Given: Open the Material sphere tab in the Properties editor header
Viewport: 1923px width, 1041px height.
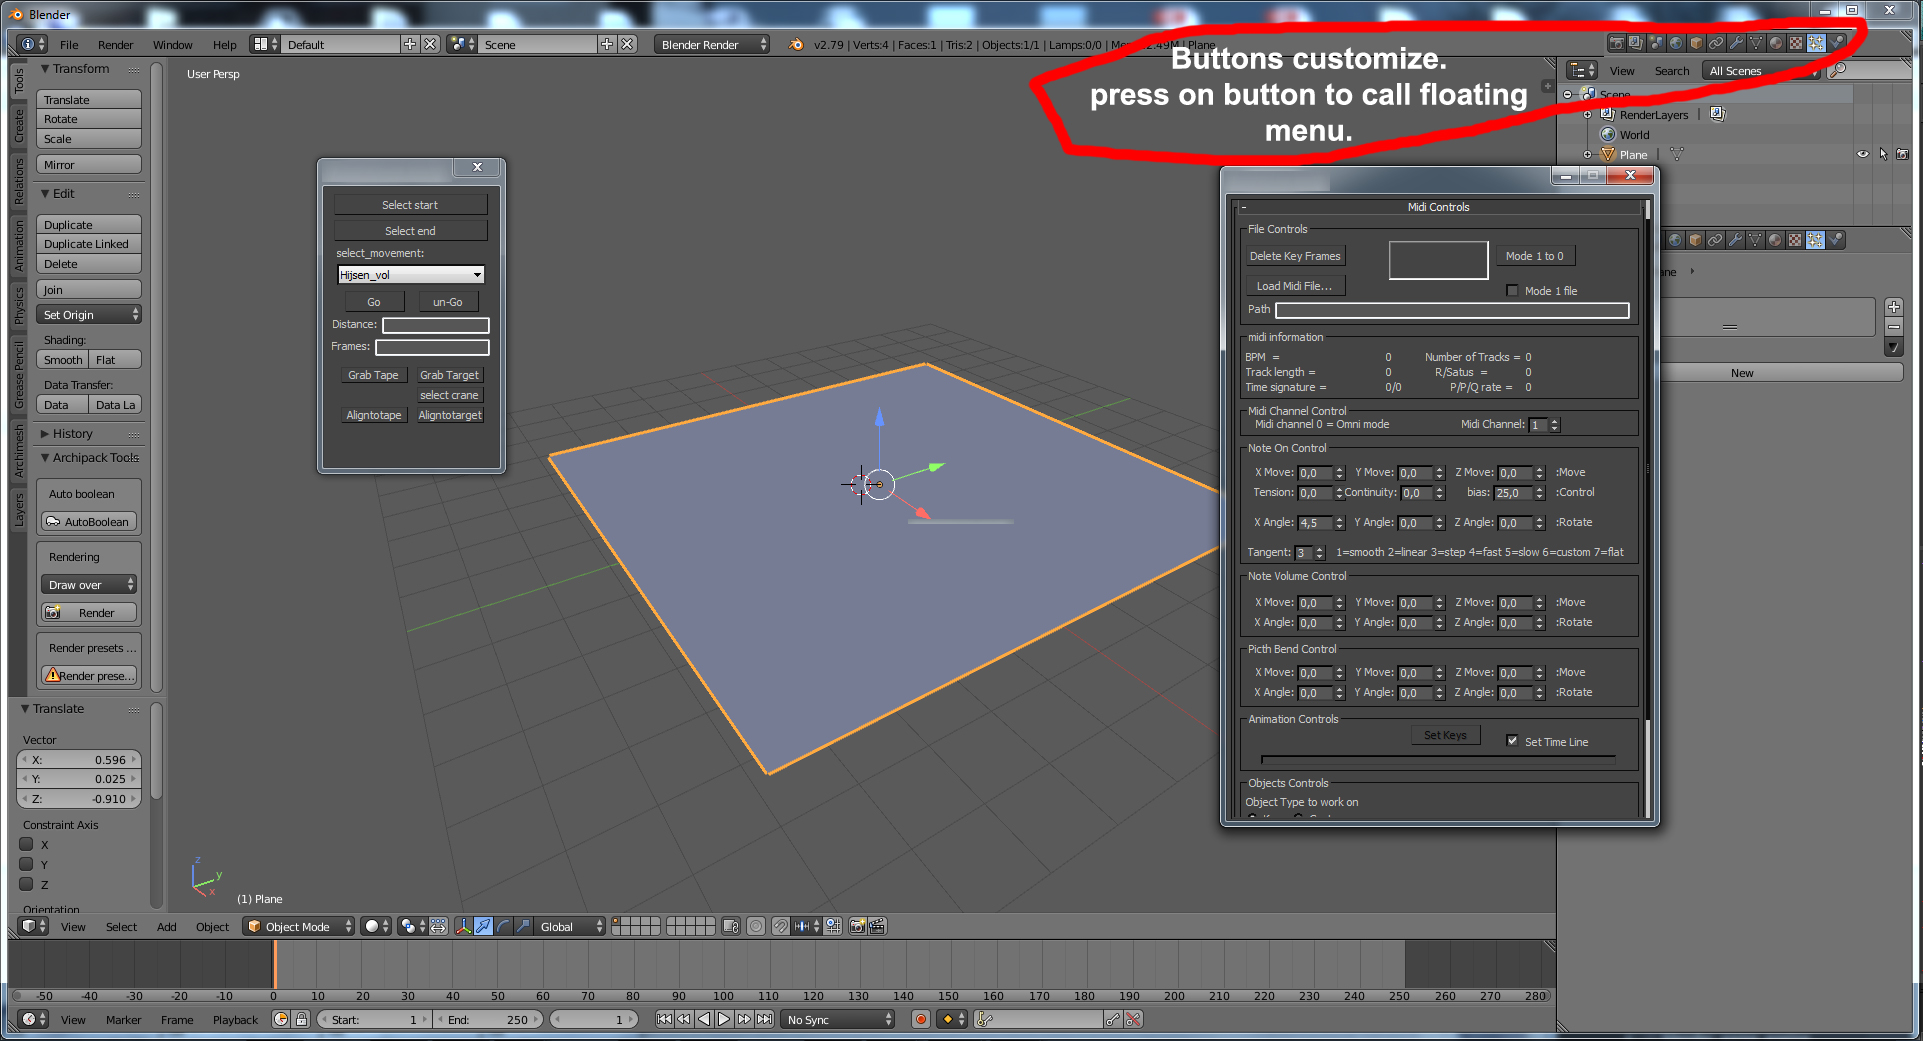Looking at the screenshot, I should click(x=1775, y=240).
